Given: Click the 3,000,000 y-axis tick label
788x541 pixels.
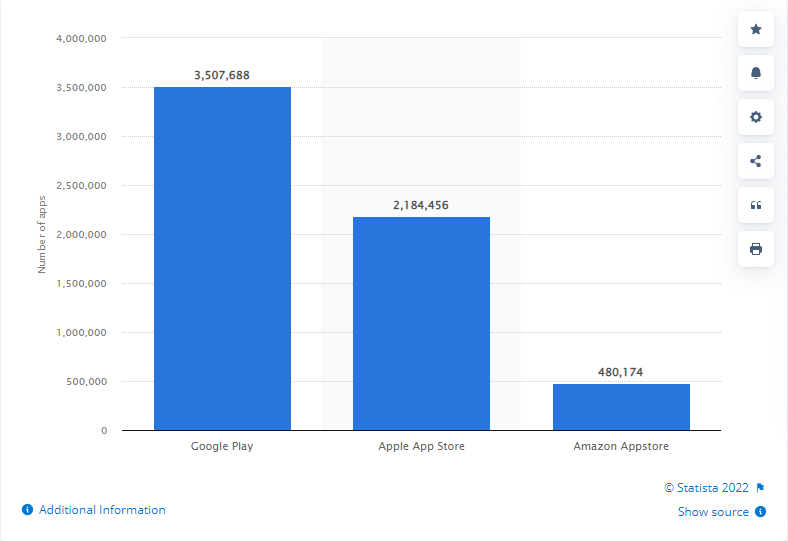Looking at the screenshot, I should [x=81, y=137].
